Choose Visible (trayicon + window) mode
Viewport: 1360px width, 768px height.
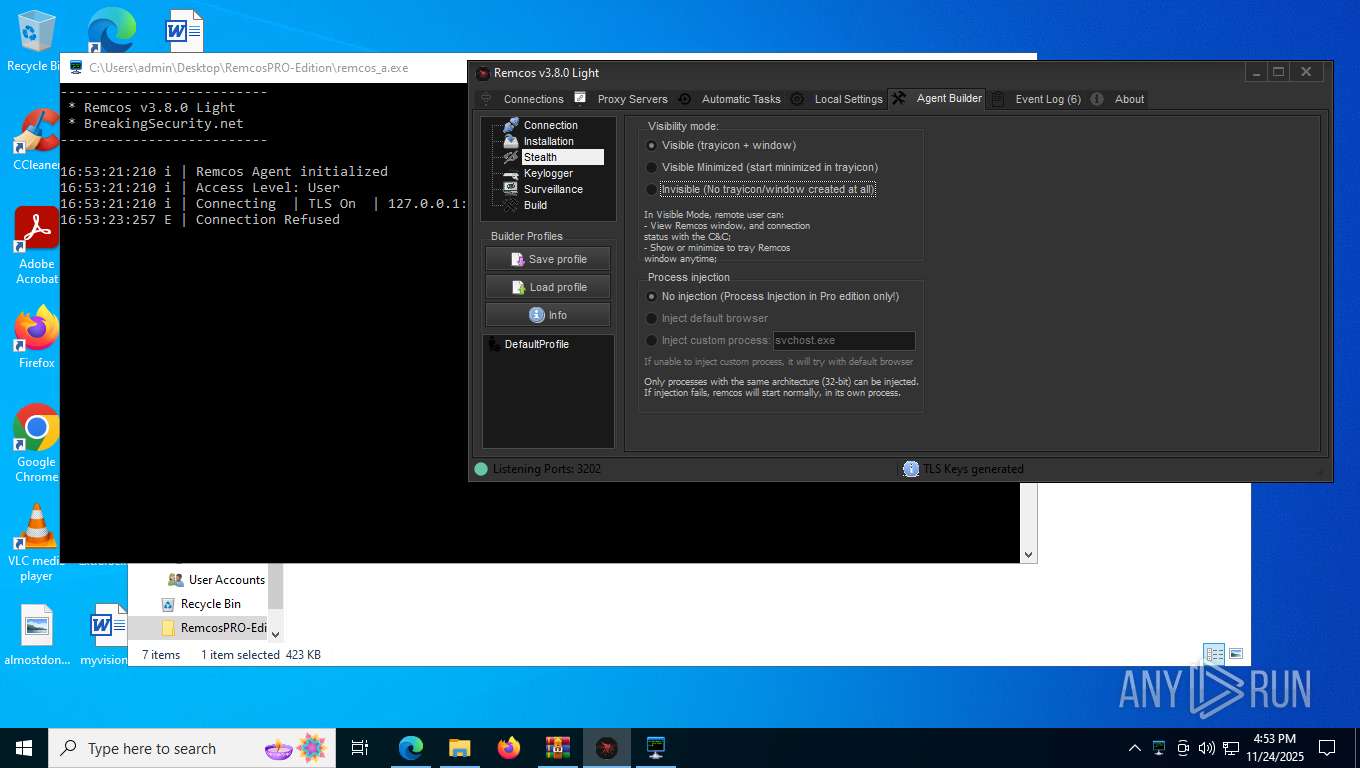point(720,145)
